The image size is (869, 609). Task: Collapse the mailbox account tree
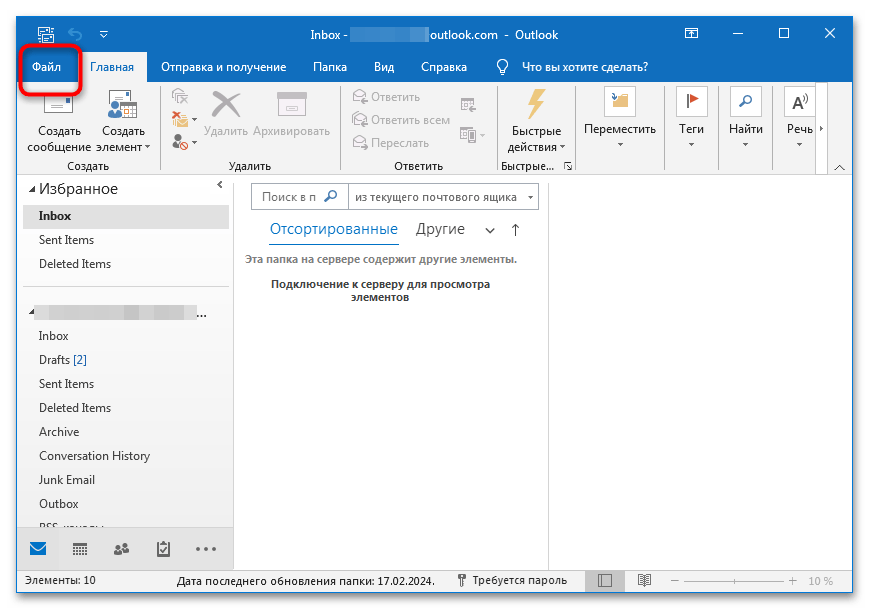(x=32, y=313)
